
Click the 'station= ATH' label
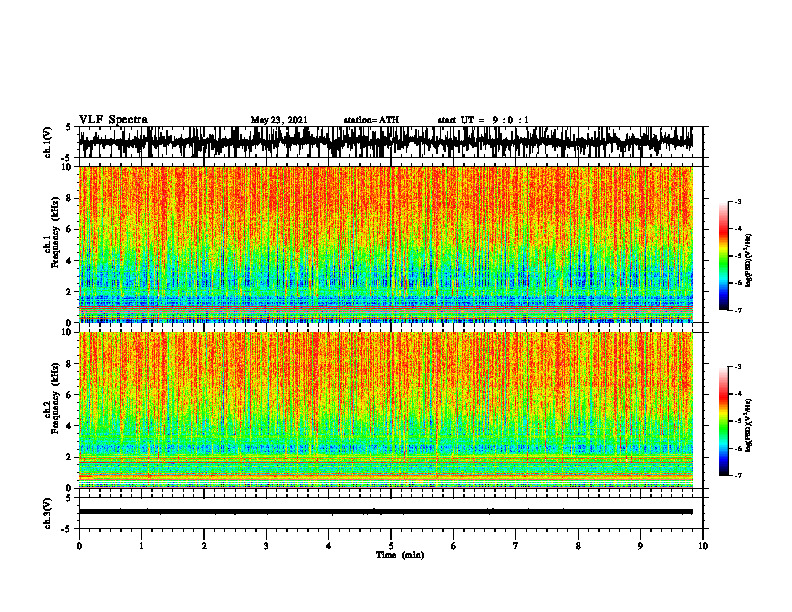(371, 120)
